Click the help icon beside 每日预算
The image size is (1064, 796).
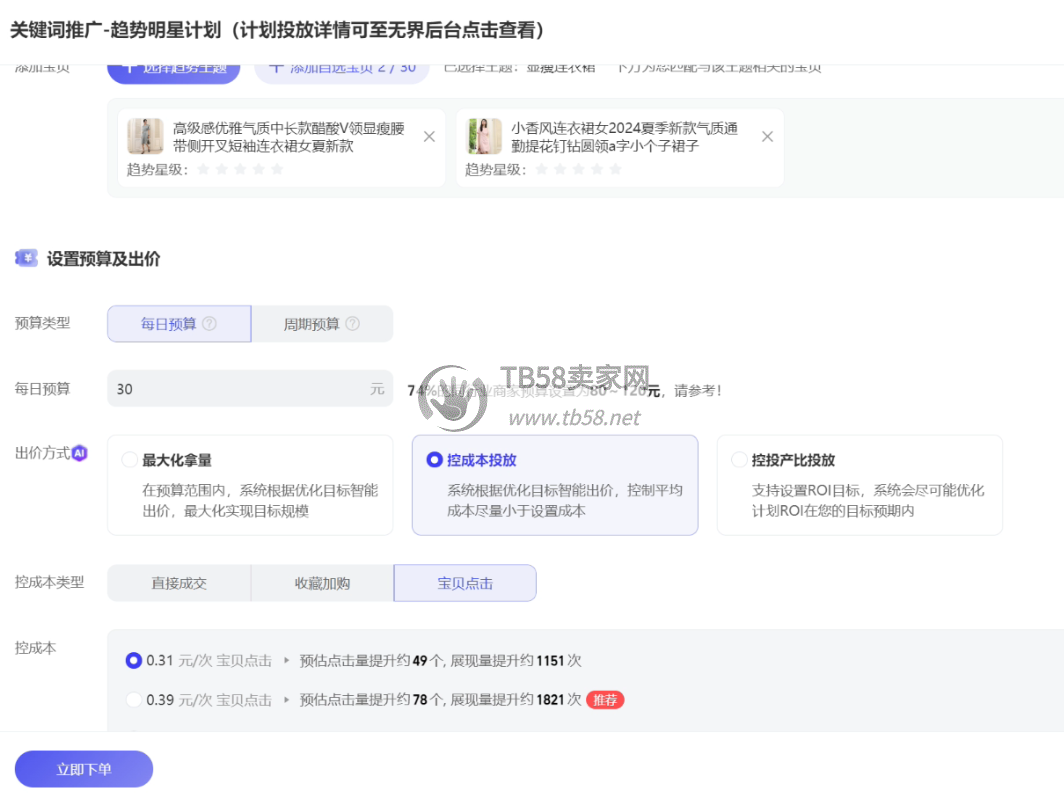tap(209, 324)
